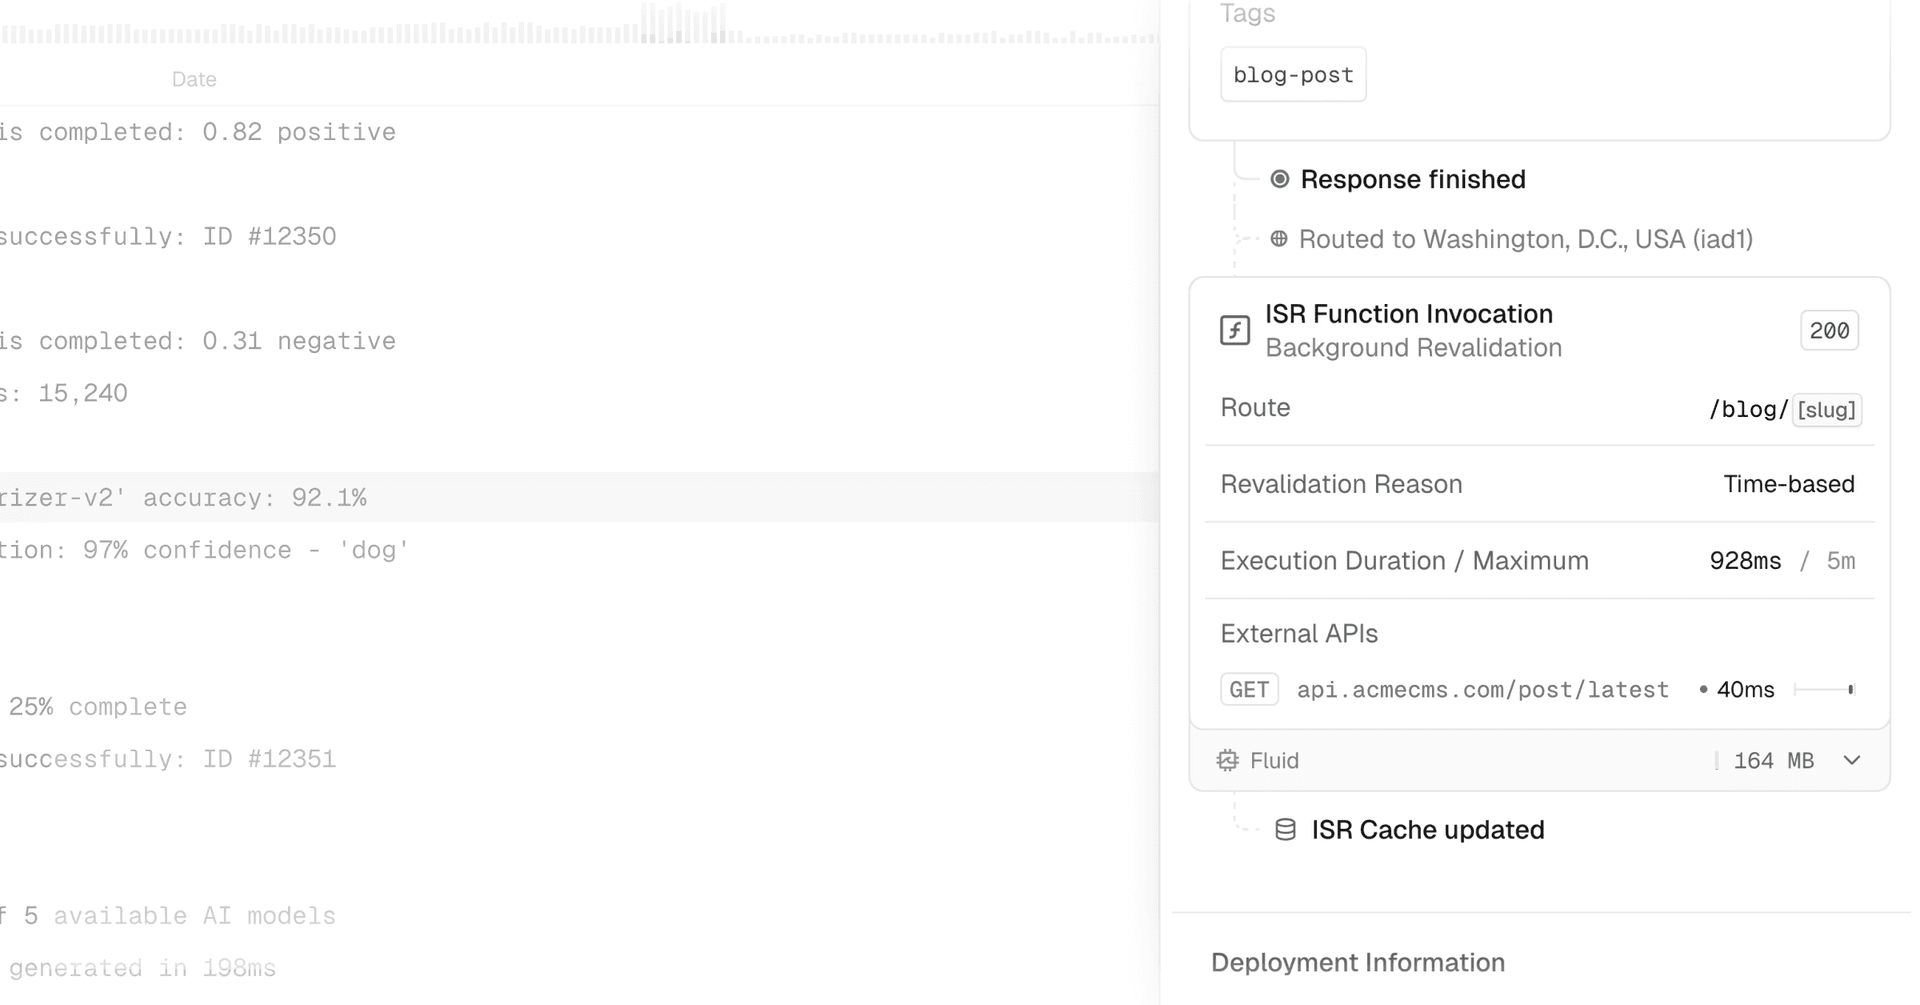Click the globe icon beside Routed to Washington
This screenshot has height=1005, width=1920.
tap(1278, 239)
